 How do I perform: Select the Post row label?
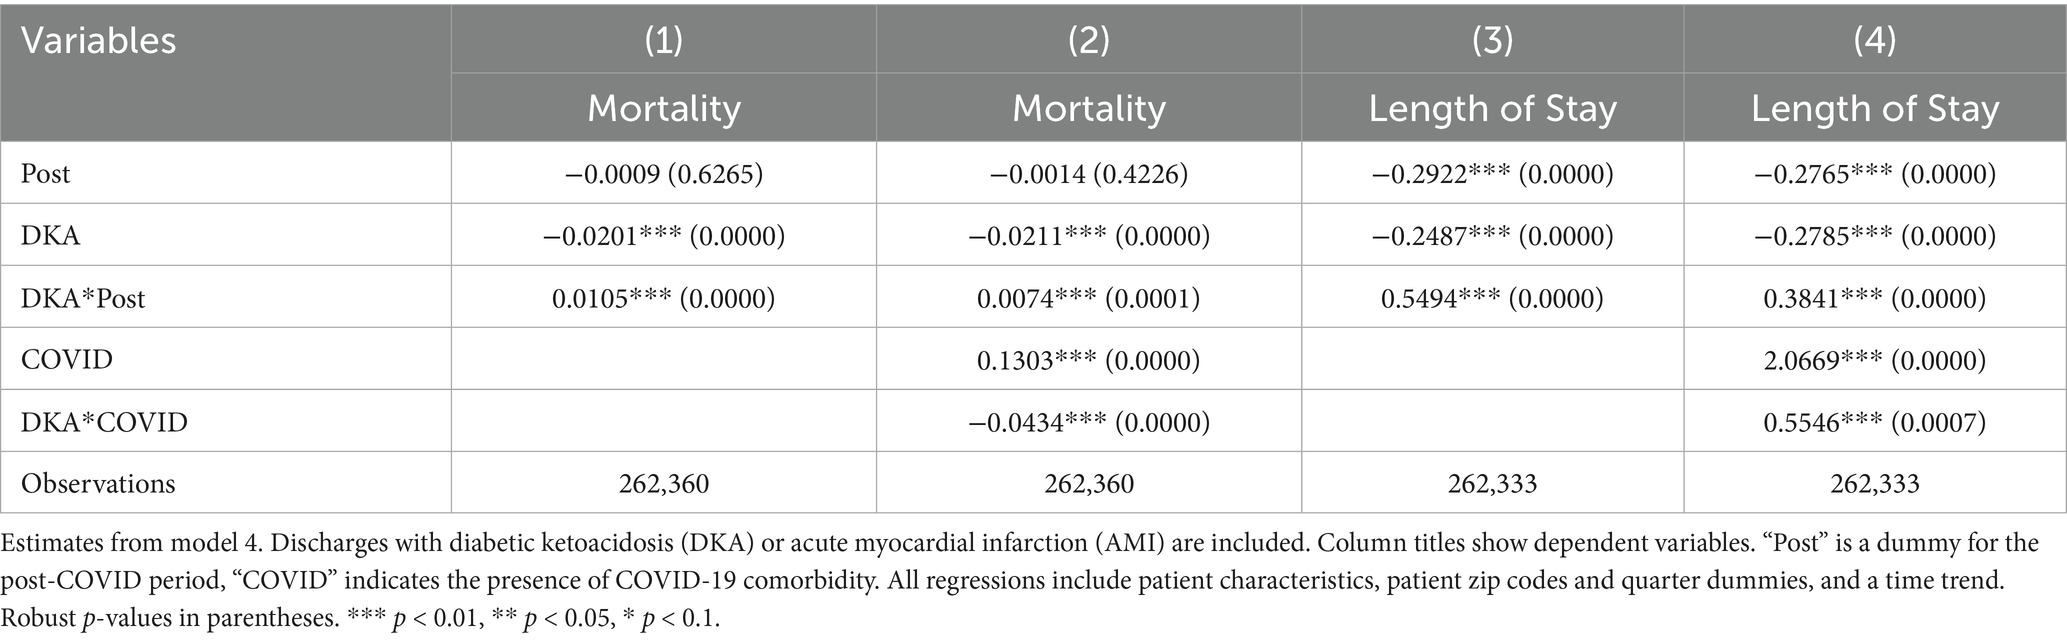(x=46, y=174)
